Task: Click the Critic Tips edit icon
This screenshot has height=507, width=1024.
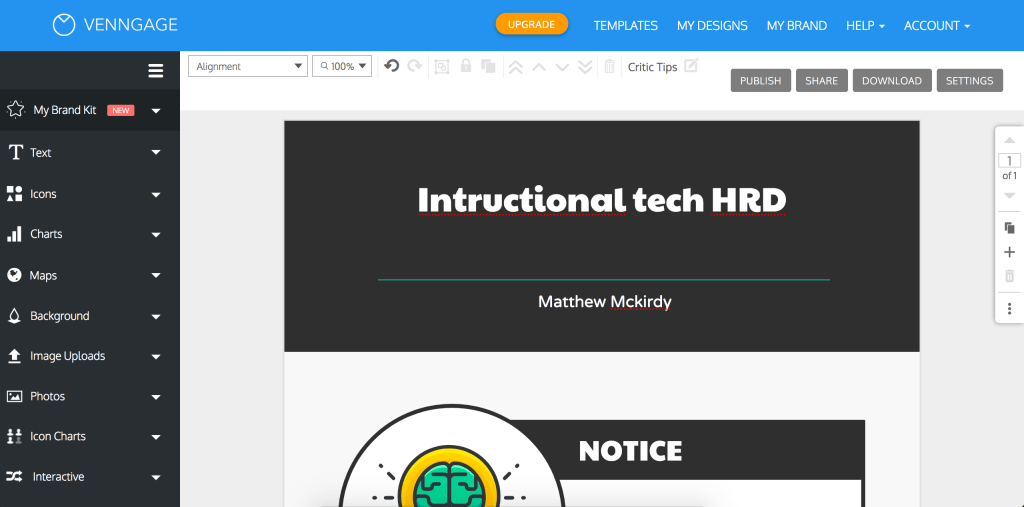Action: click(690, 66)
